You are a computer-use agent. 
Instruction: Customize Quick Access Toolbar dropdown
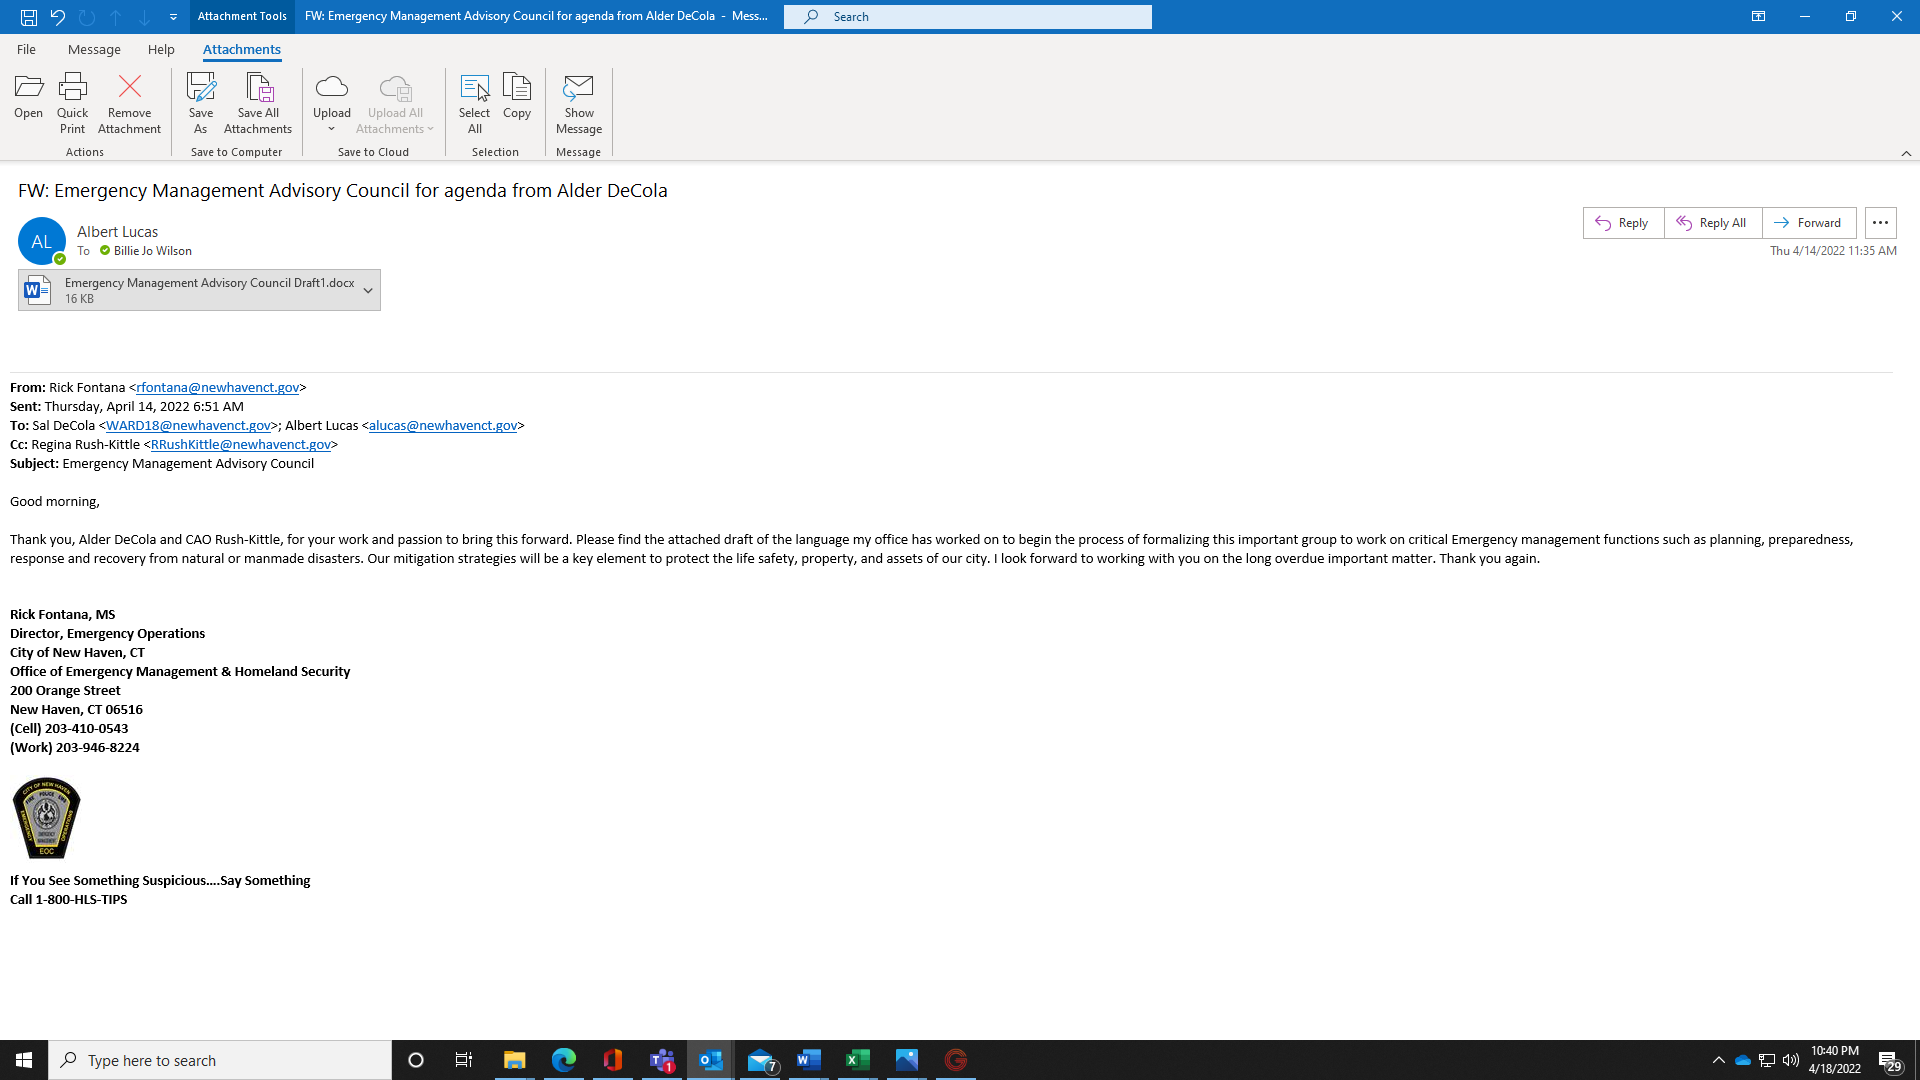coord(173,16)
